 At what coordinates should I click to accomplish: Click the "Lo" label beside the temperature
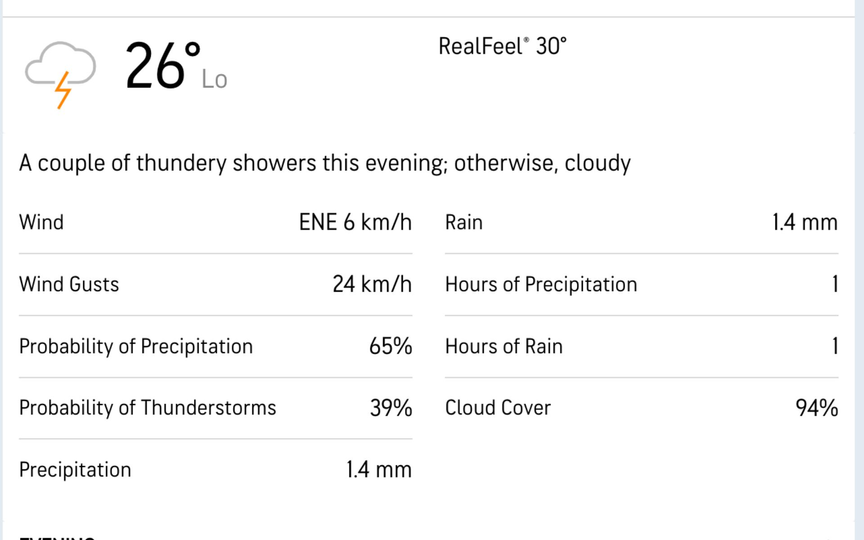[215, 80]
